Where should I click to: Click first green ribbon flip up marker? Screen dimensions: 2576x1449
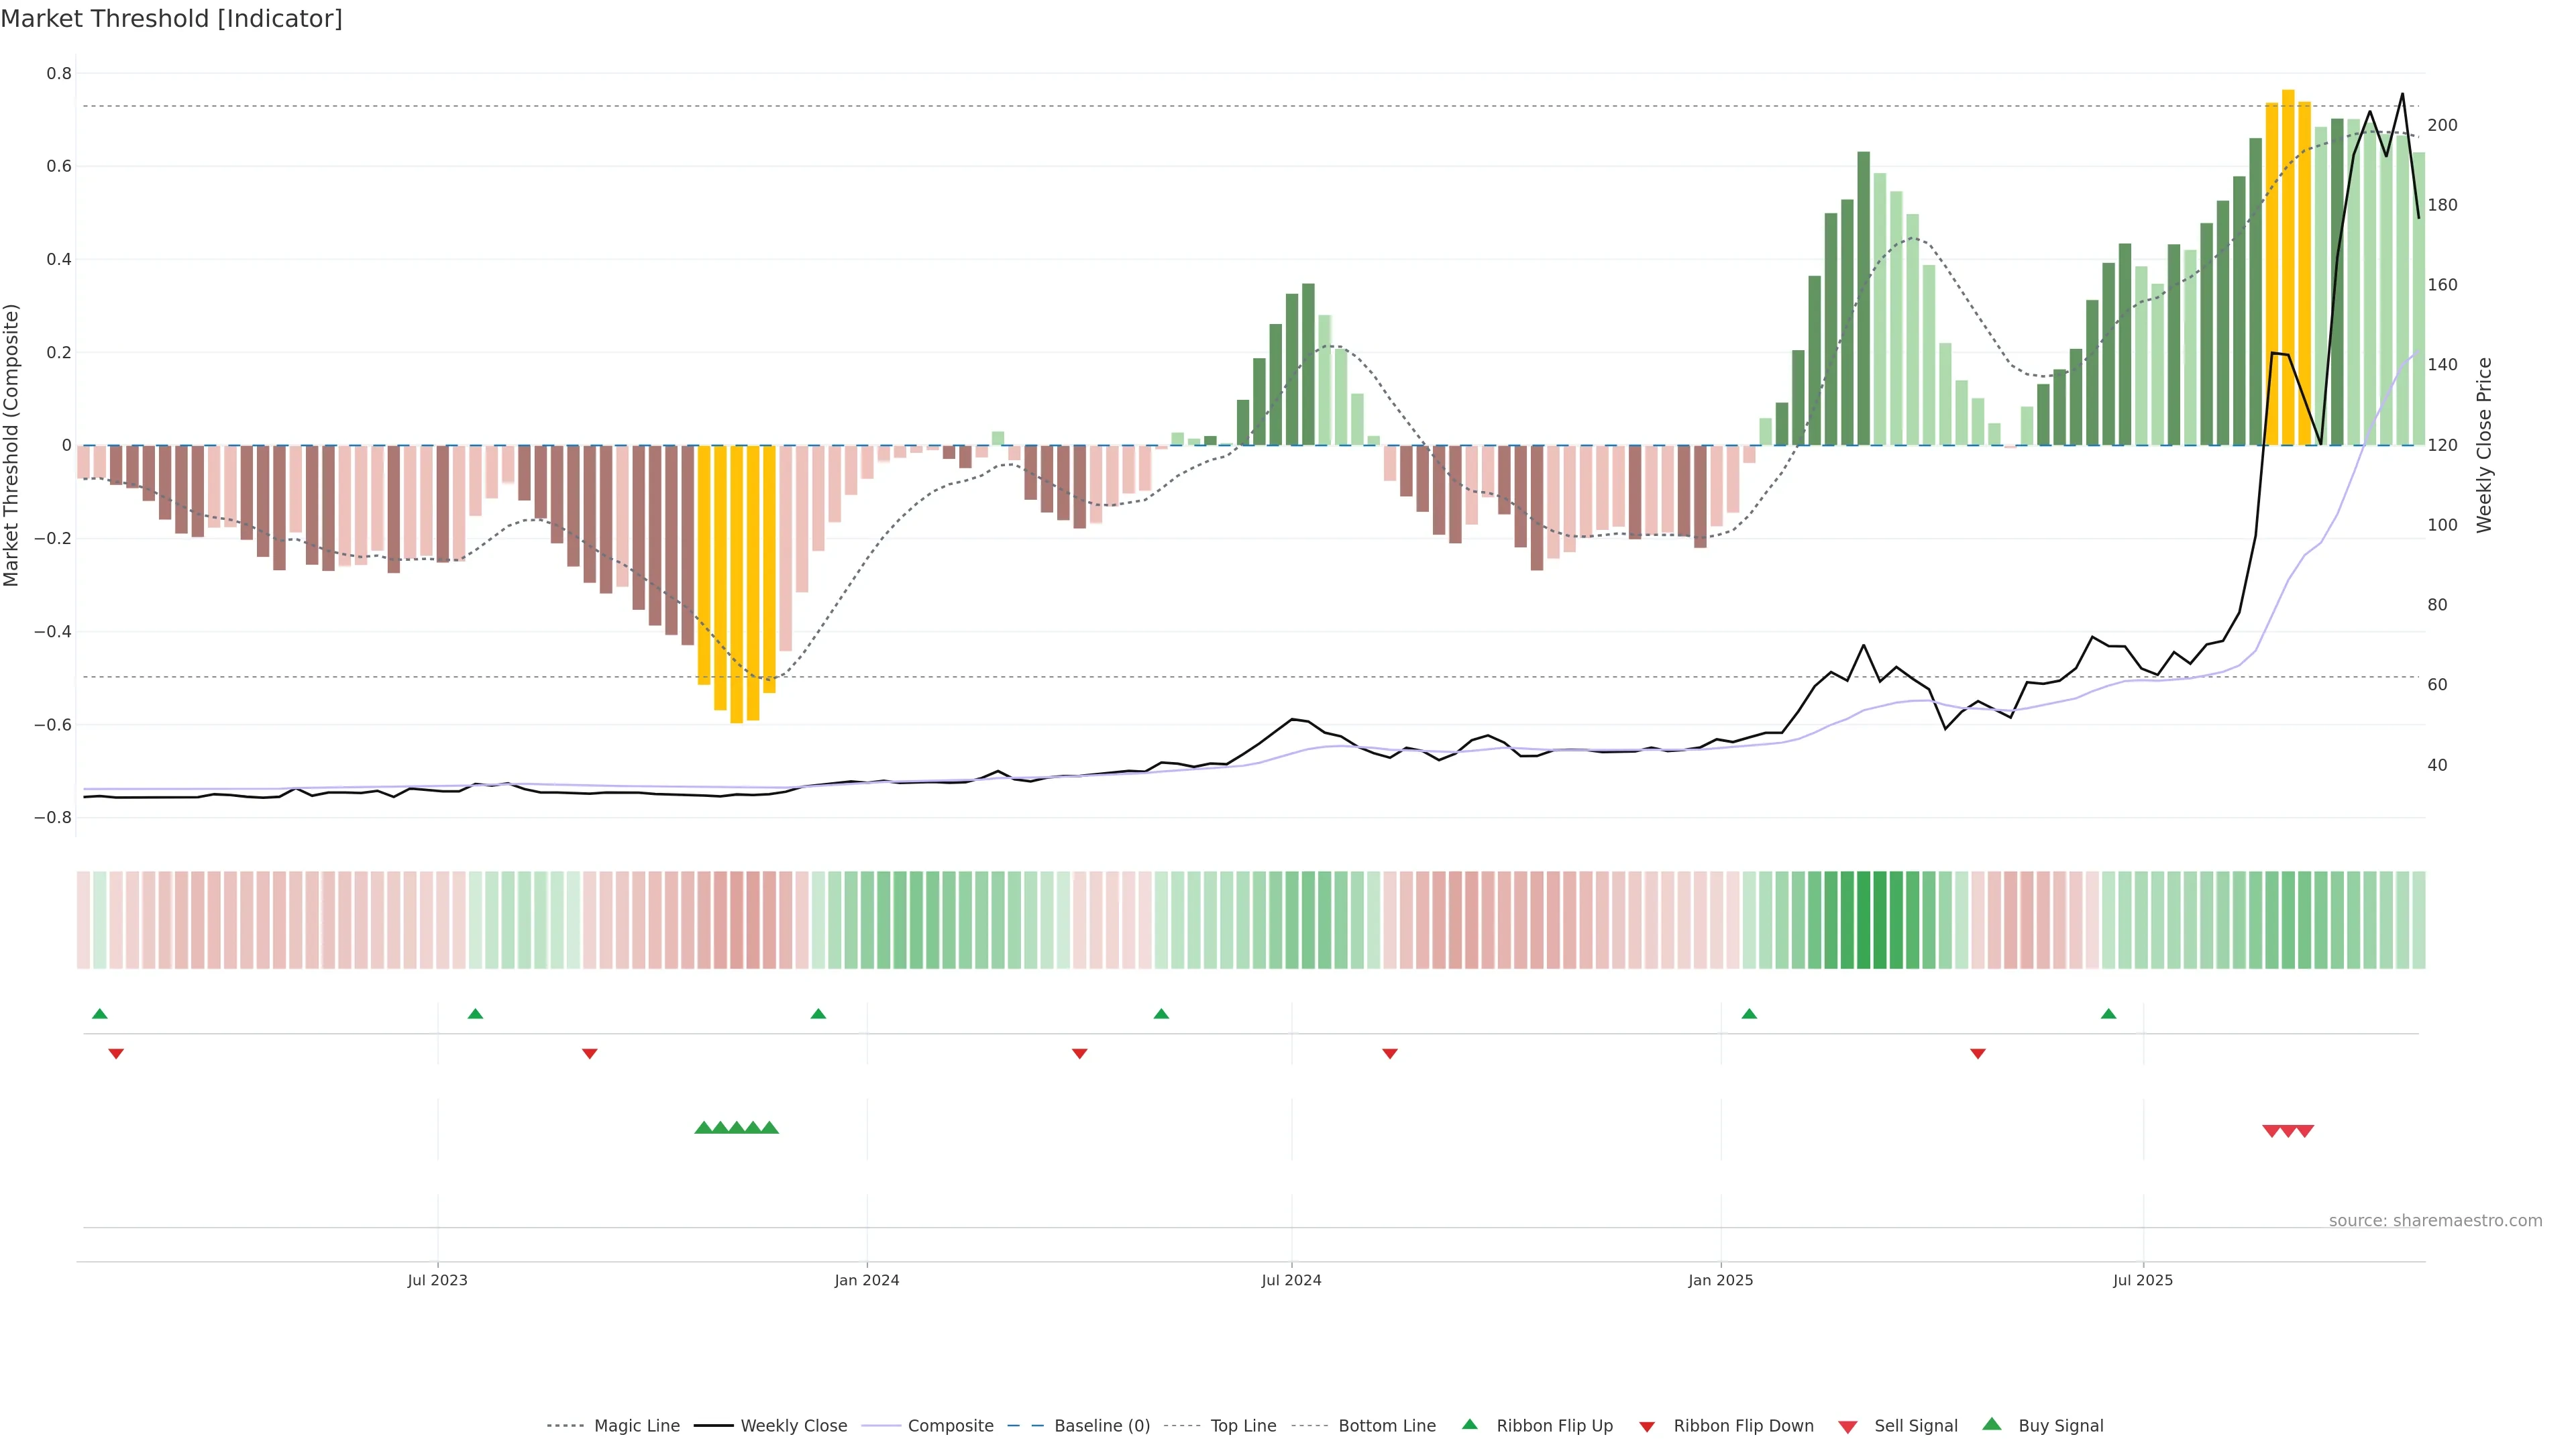pyautogui.click(x=100, y=1014)
